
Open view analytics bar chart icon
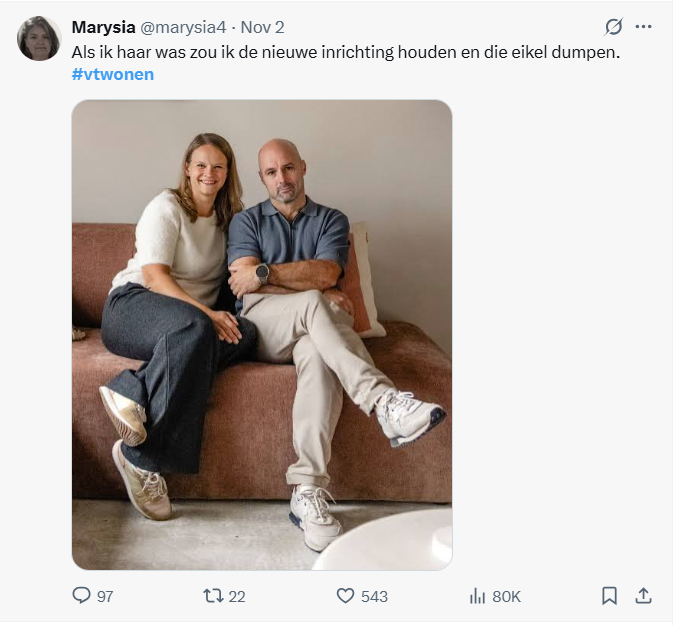coord(477,596)
